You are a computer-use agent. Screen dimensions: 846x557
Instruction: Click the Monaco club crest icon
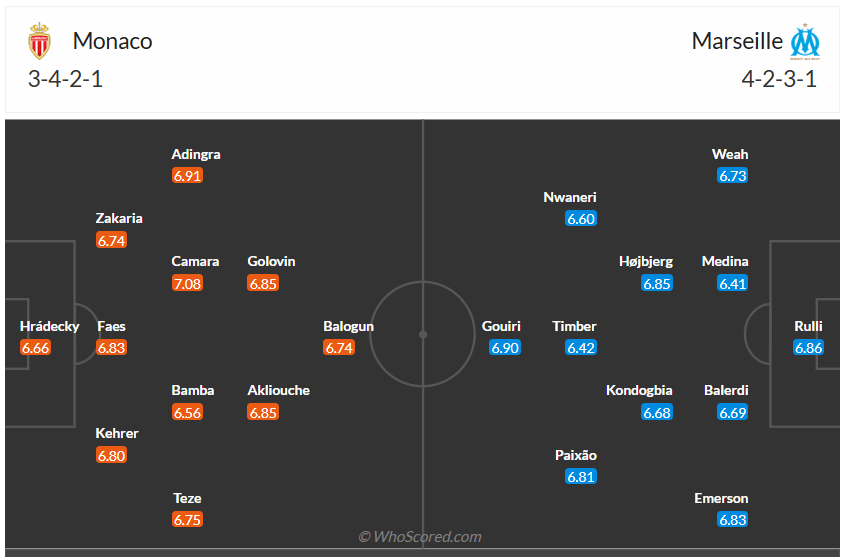[40, 42]
